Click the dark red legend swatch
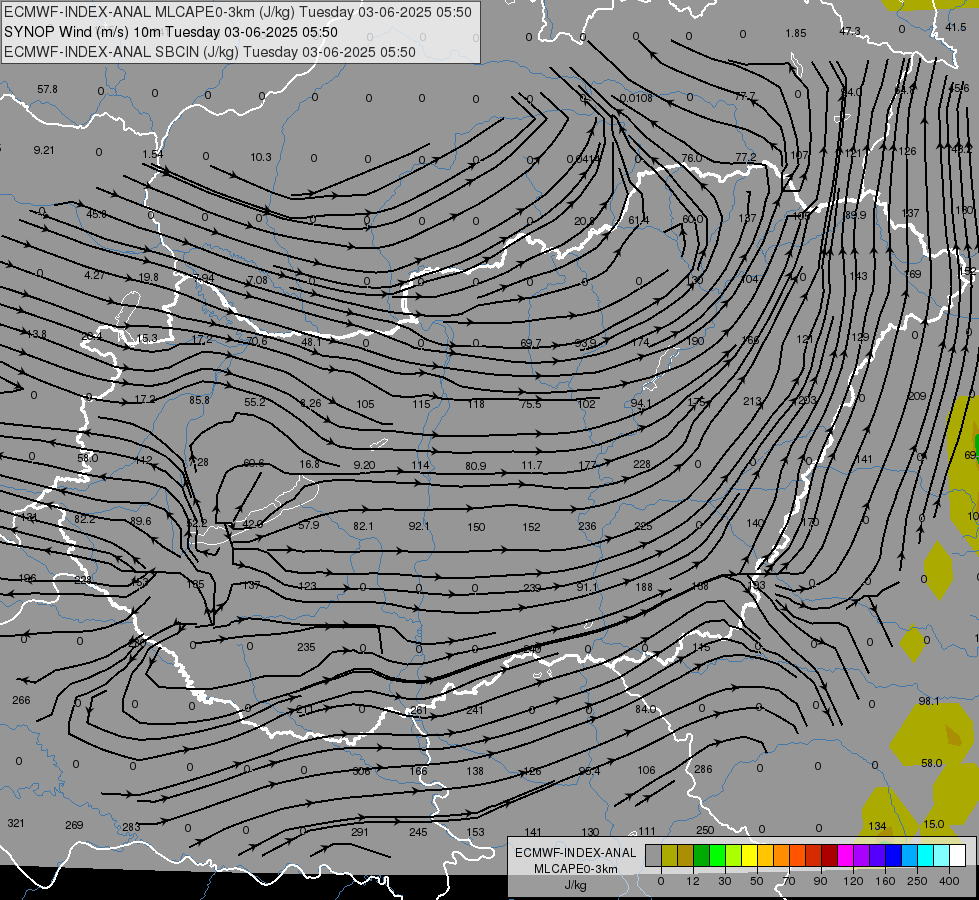The width and height of the screenshot is (979, 900). coord(829,856)
